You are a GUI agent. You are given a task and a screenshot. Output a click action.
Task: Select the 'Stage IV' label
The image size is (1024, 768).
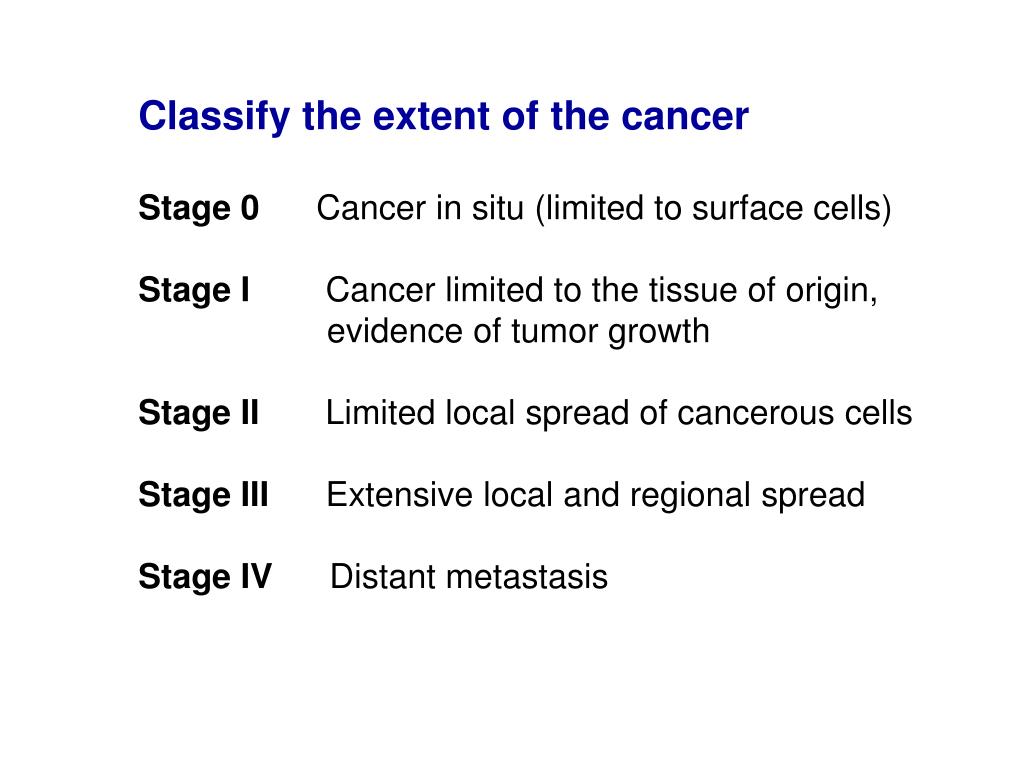pyautogui.click(x=205, y=578)
